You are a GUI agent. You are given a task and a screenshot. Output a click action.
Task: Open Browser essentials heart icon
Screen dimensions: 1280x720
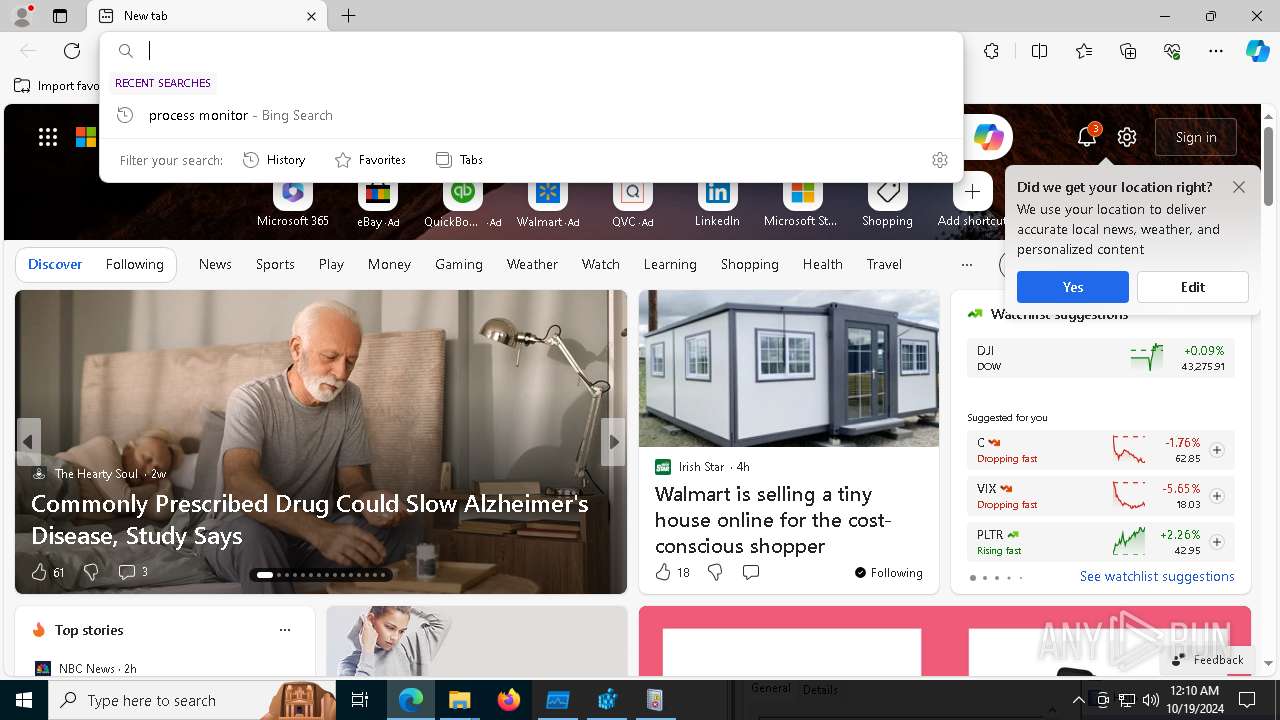pyautogui.click(x=1172, y=51)
